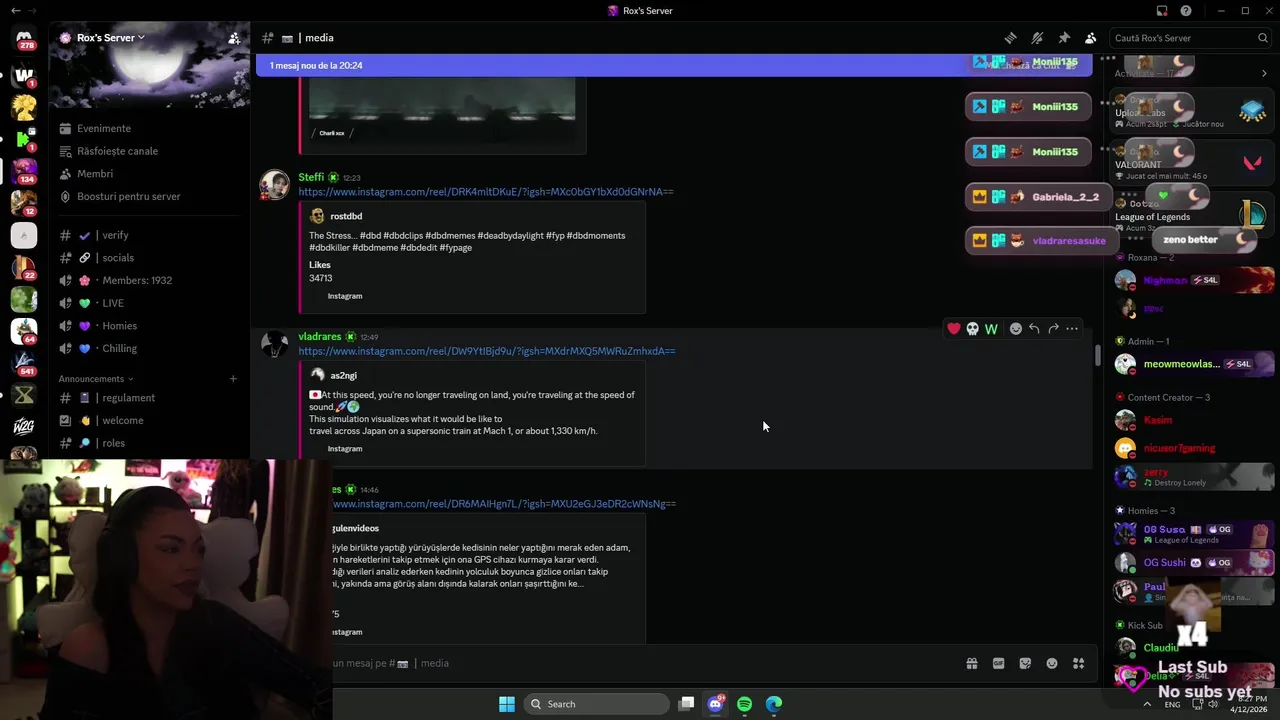Open notification settings bell-slash icon
The width and height of the screenshot is (1280, 720).
coord(1037,38)
